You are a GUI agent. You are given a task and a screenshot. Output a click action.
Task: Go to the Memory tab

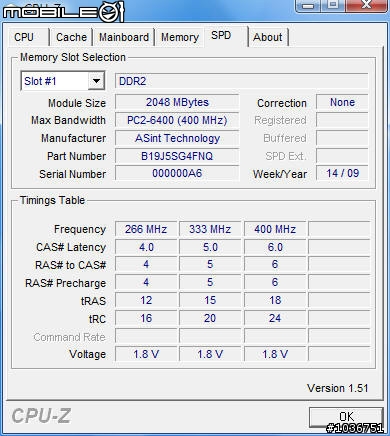(x=180, y=37)
